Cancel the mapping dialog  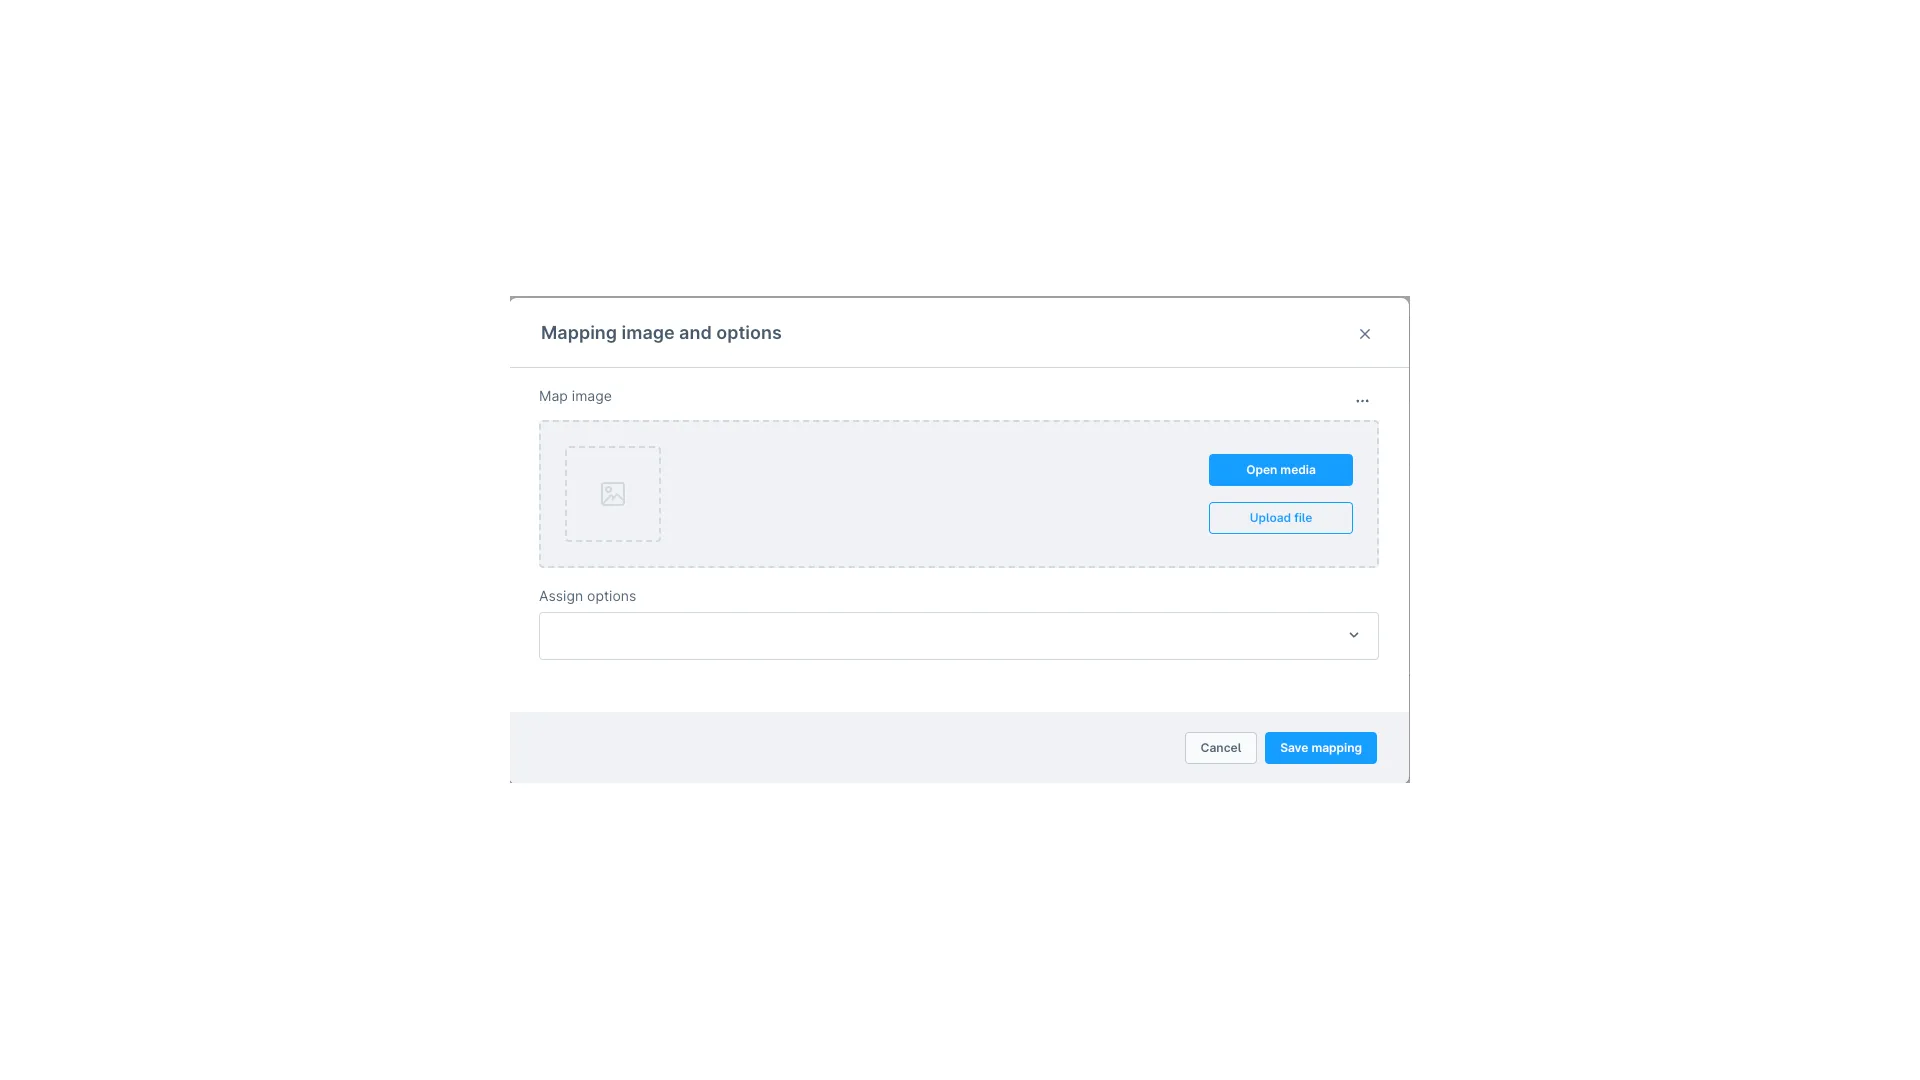tap(1220, 747)
